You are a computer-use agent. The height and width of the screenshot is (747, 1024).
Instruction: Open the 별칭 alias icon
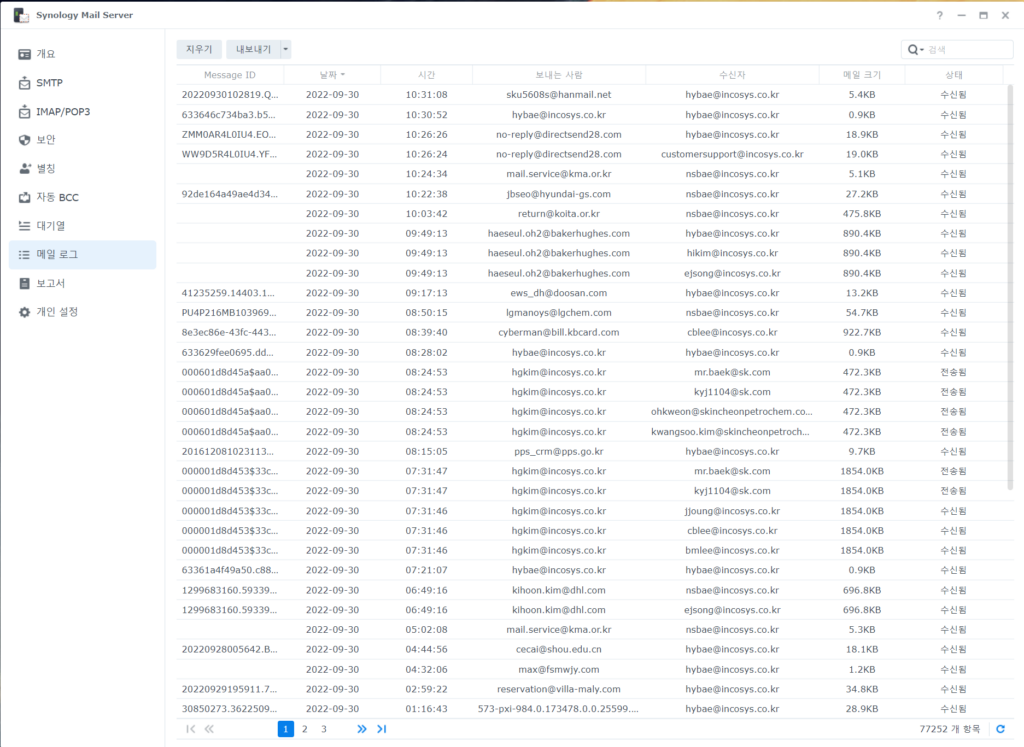25,168
